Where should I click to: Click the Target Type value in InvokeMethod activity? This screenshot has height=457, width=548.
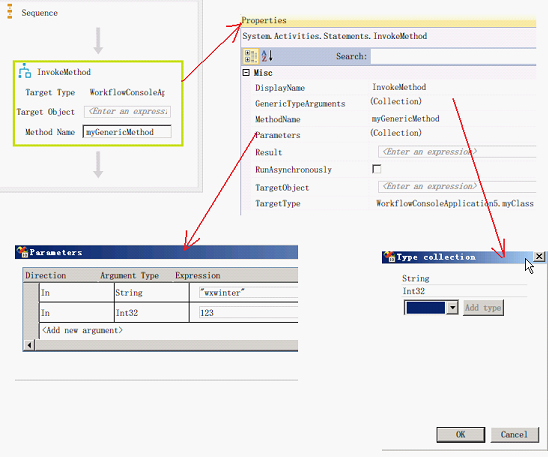(x=127, y=92)
